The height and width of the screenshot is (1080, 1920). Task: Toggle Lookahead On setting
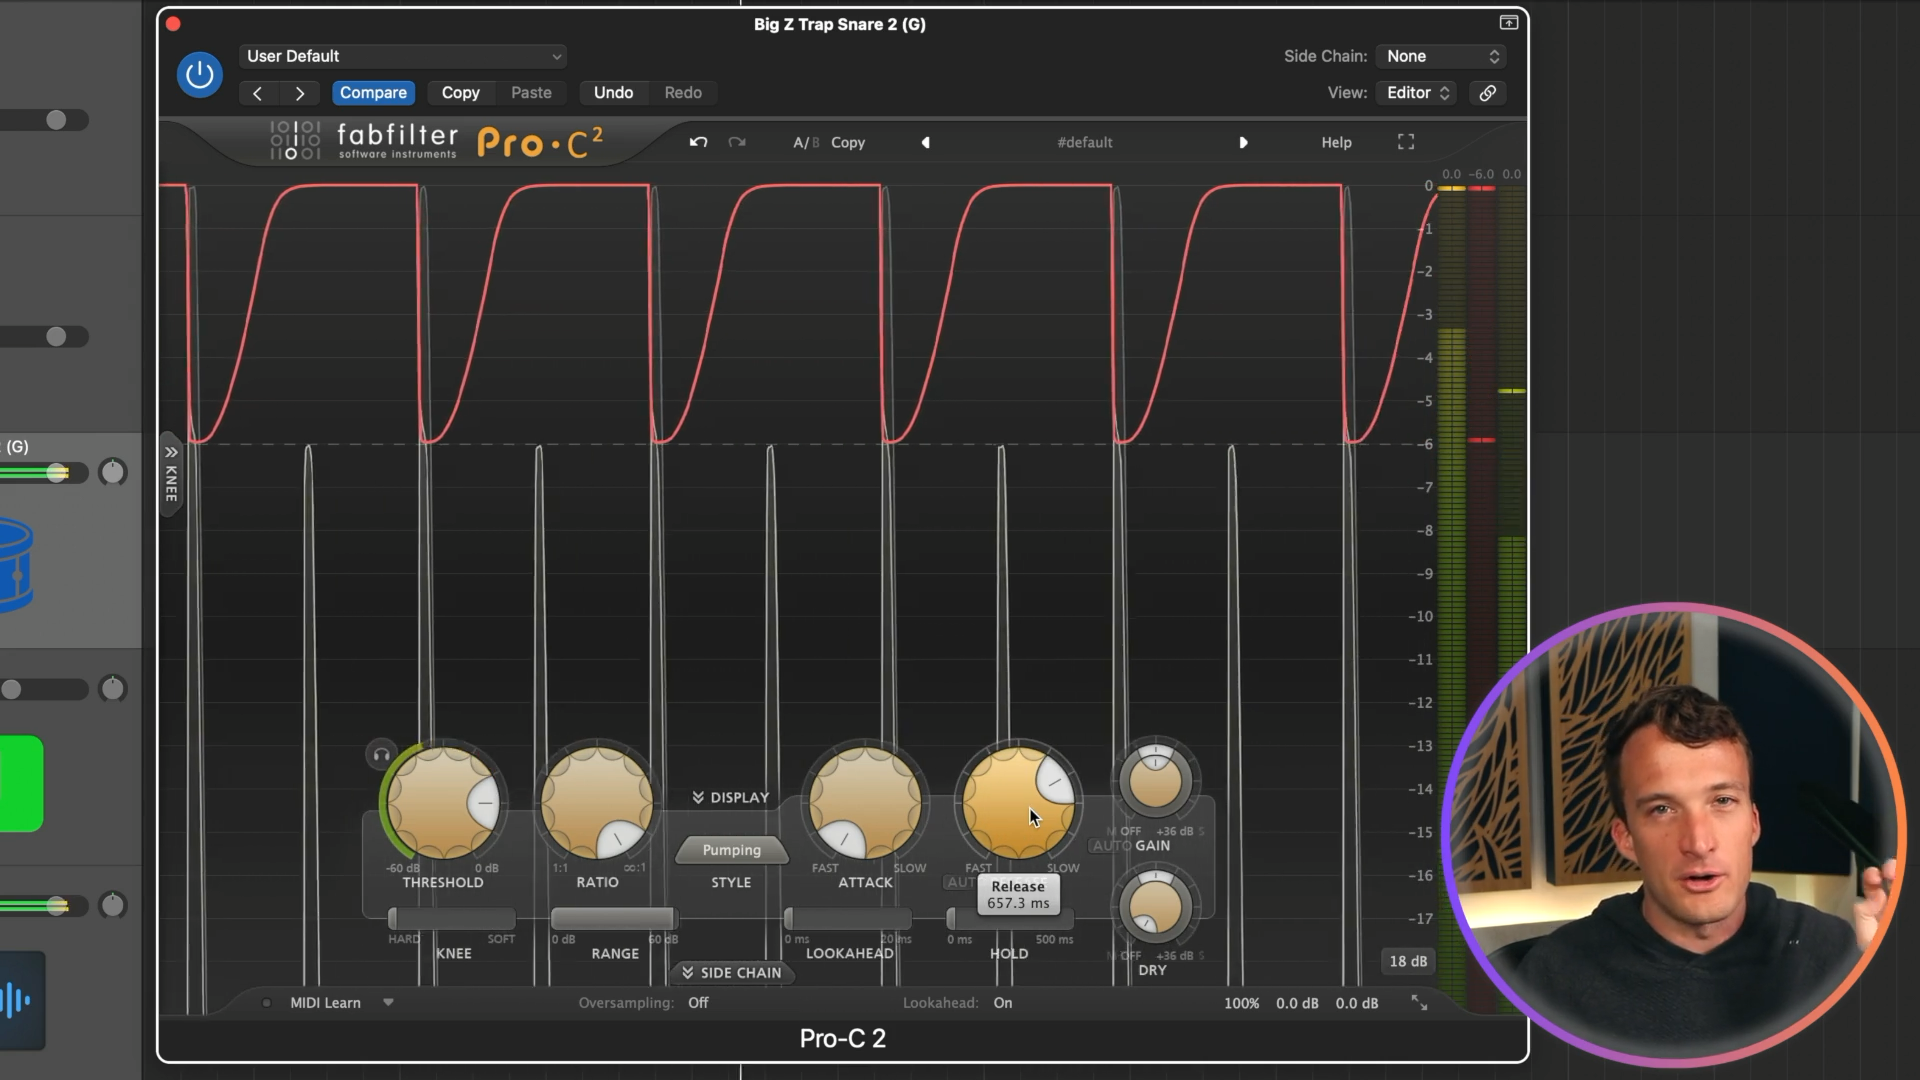pyautogui.click(x=1003, y=1003)
